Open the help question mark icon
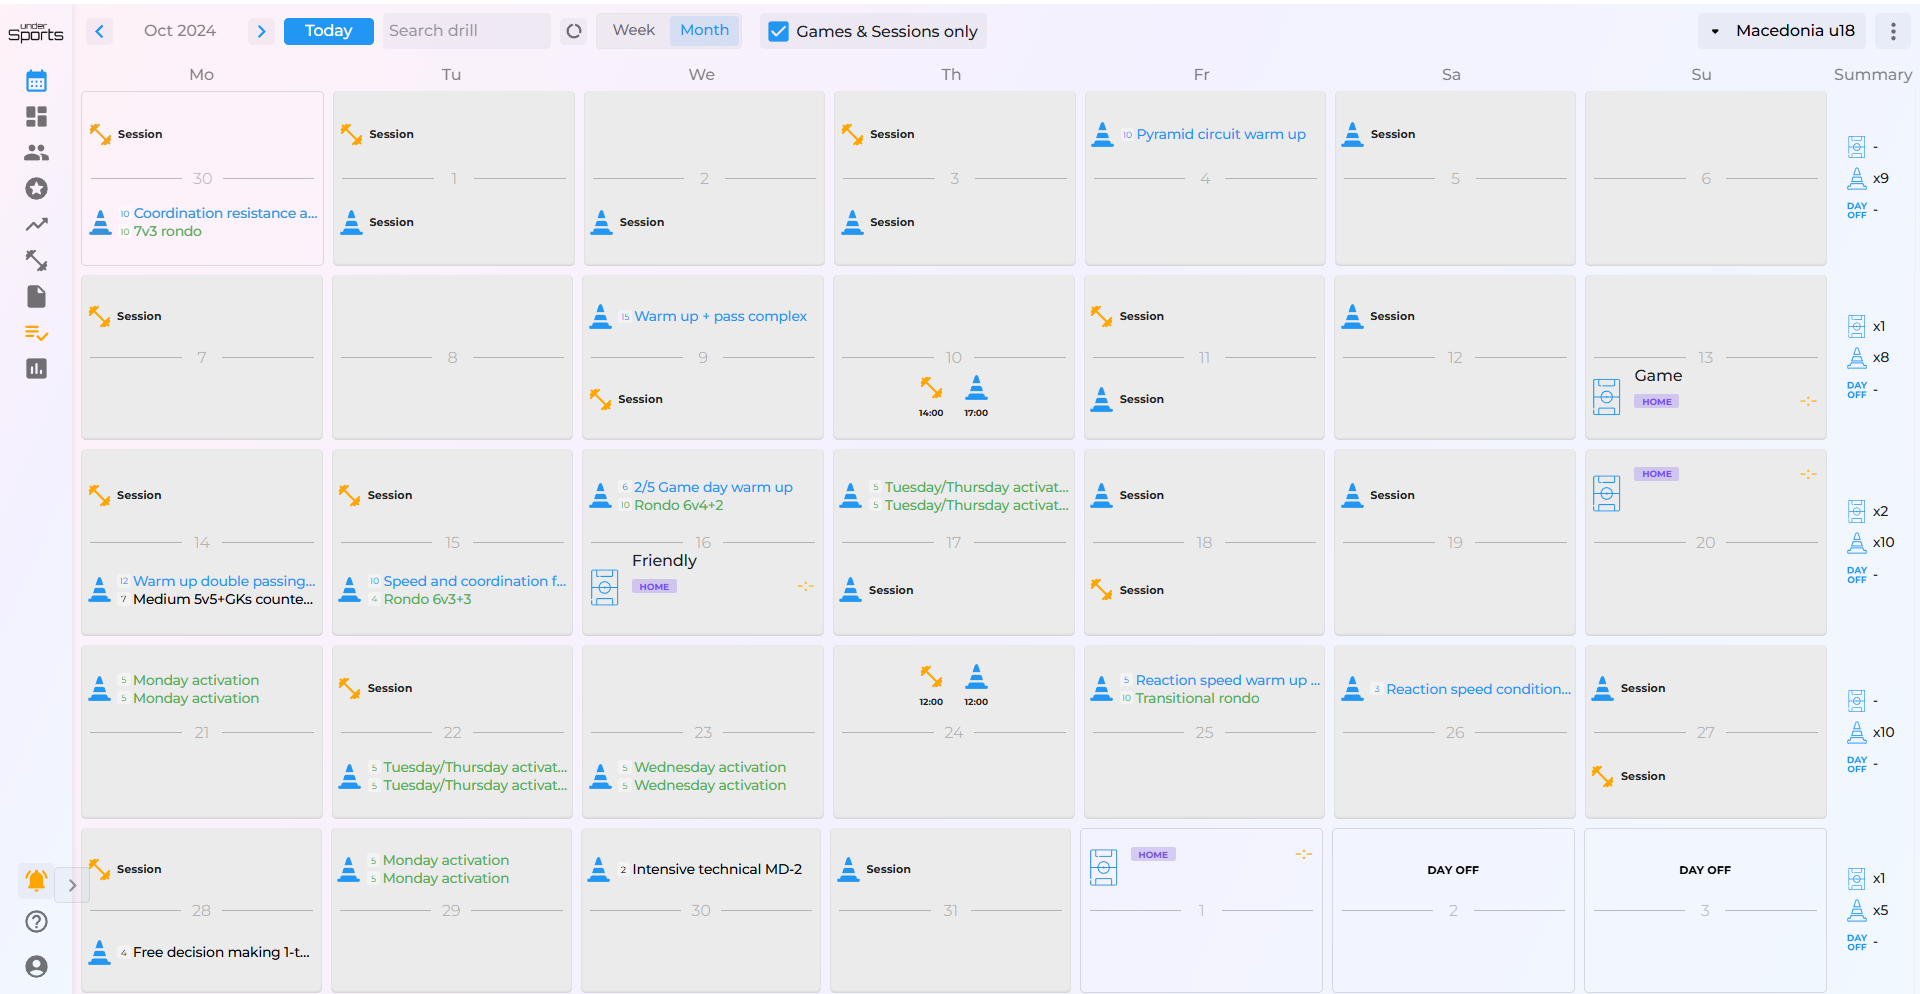This screenshot has width=1920, height=994. (37, 922)
